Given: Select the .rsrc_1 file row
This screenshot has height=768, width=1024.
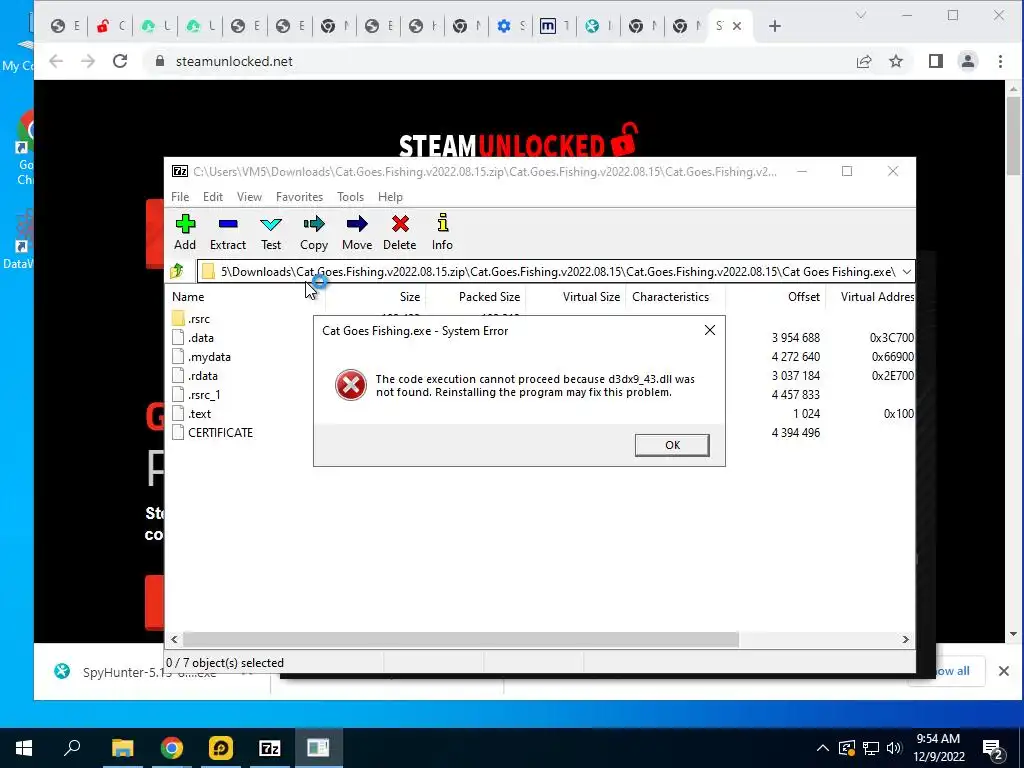Looking at the screenshot, I should [204, 394].
